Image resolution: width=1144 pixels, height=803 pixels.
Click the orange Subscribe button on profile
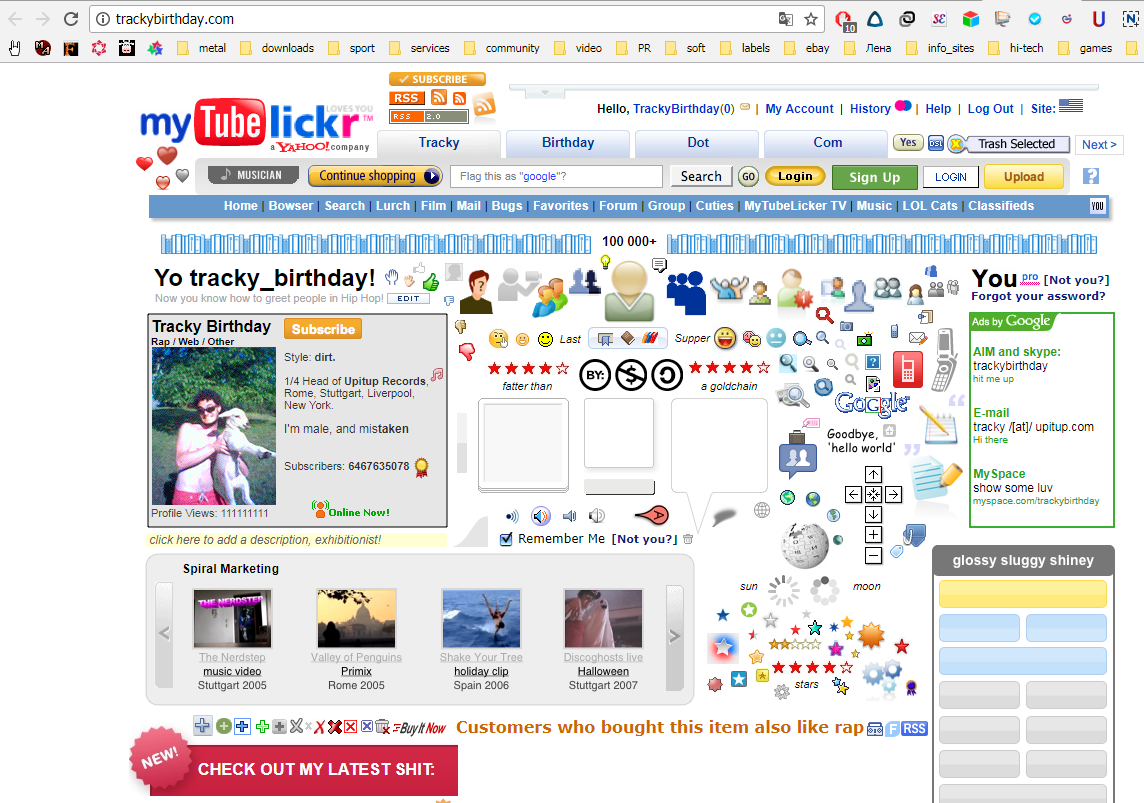(323, 329)
